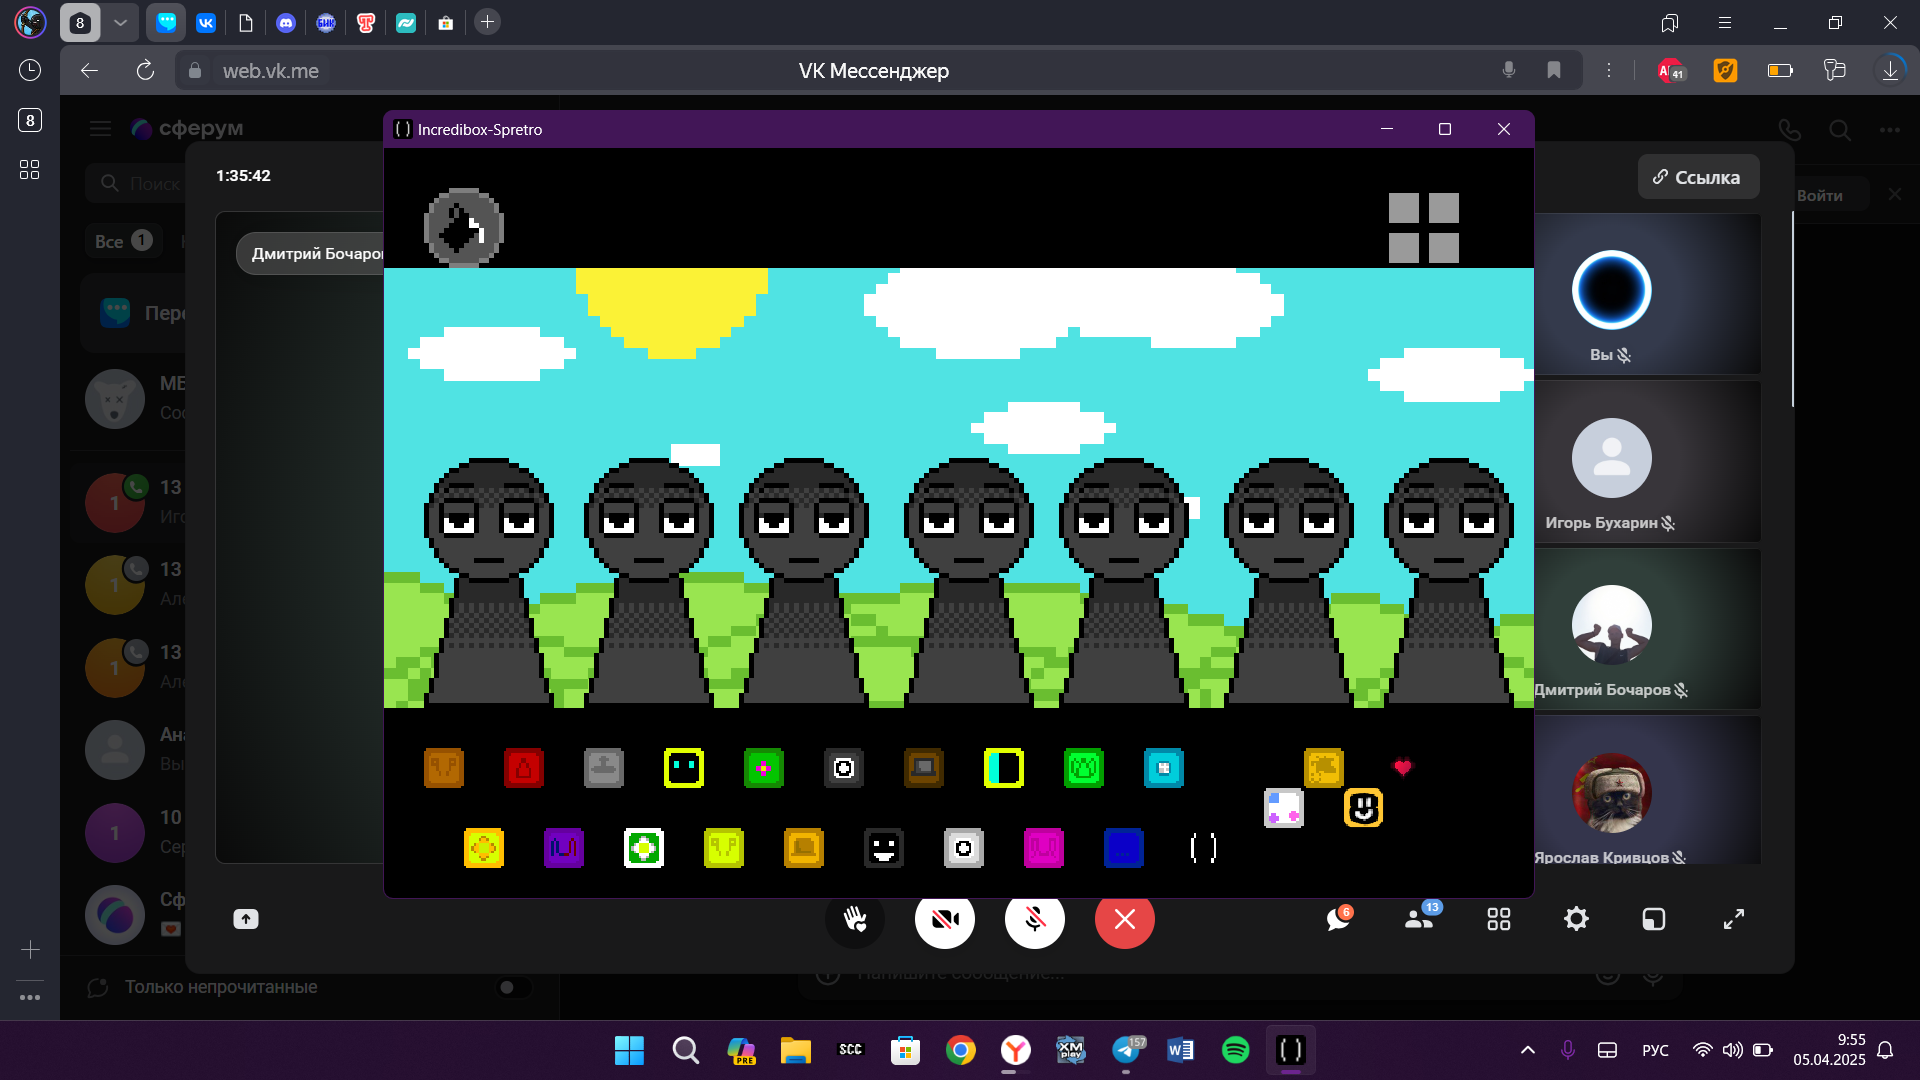
Task: Click the РУС language indicator
Action: (x=1655, y=1050)
